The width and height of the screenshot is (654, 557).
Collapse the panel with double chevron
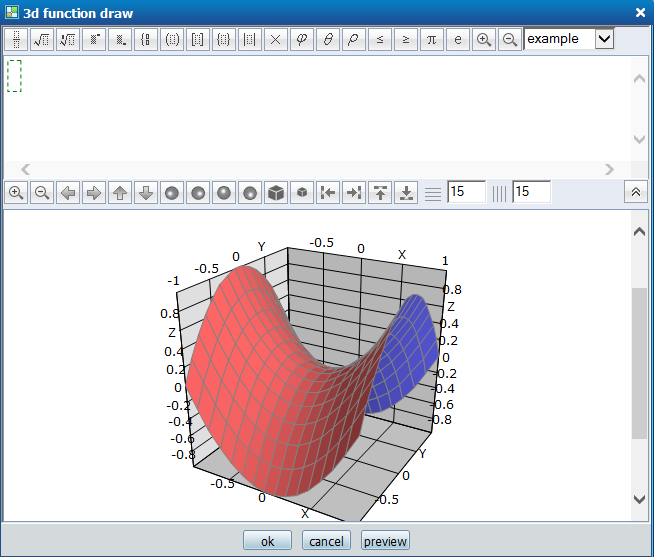pyautogui.click(x=636, y=192)
